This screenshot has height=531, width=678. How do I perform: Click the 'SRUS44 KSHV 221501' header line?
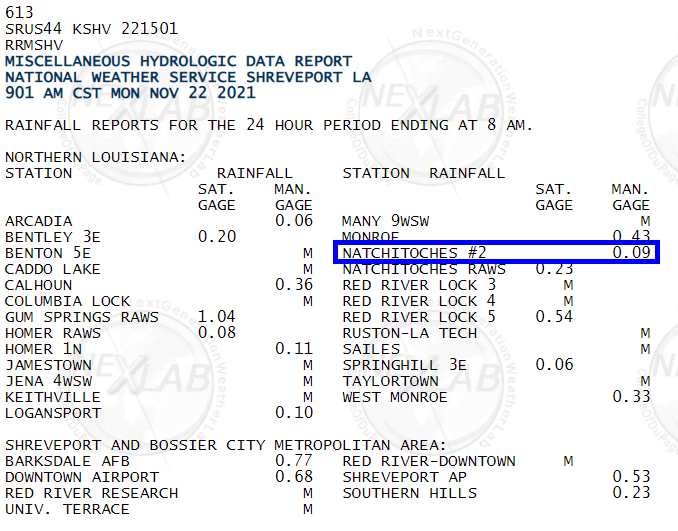[x=91, y=29]
